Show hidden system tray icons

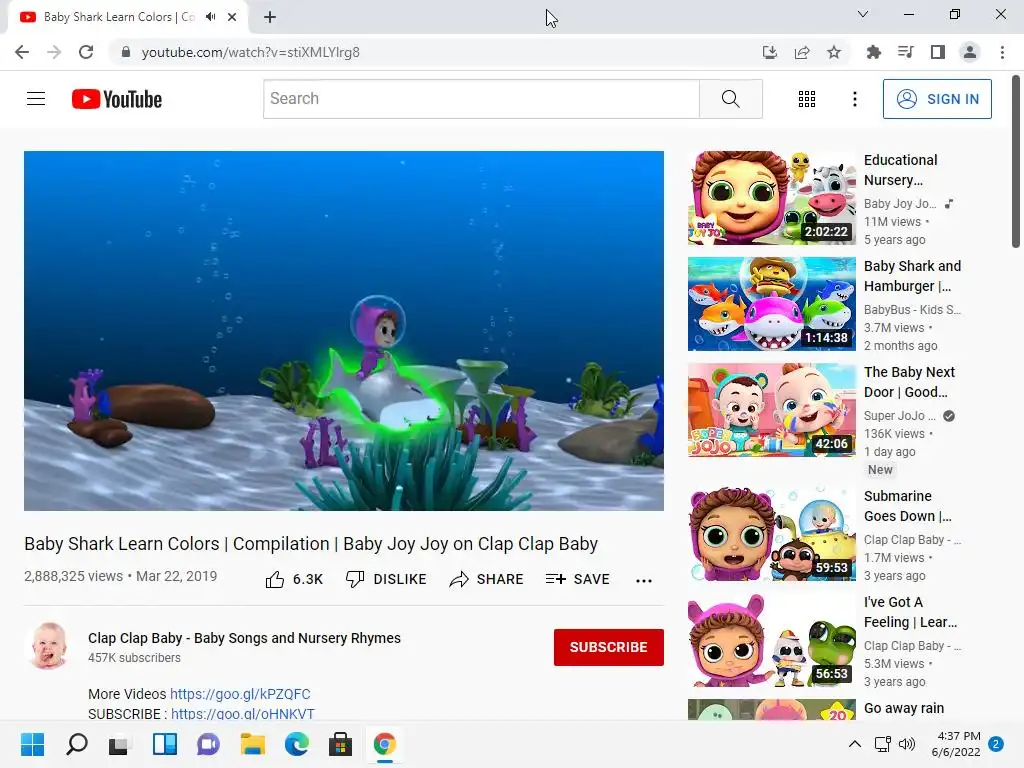coord(854,744)
